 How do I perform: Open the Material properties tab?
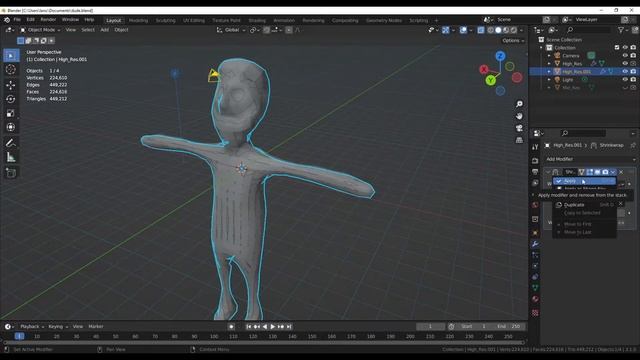(x=535, y=299)
